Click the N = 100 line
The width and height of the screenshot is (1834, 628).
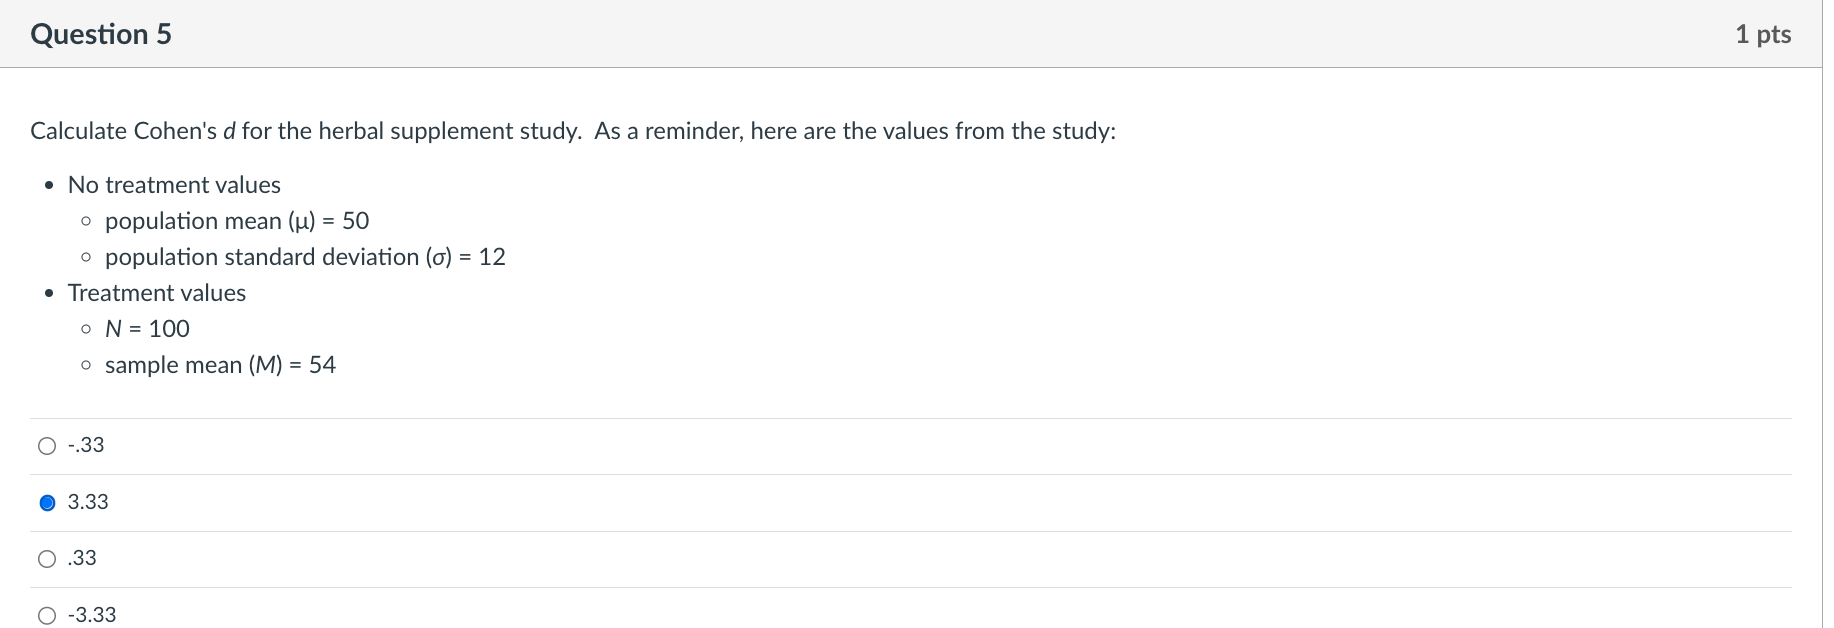pos(147,328)
